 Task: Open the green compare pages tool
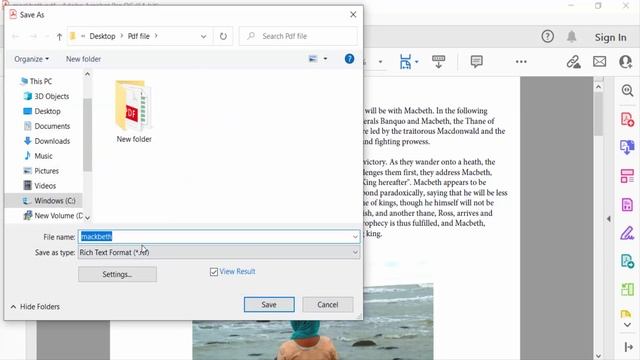pyautogui.click(x=627, y=289)
